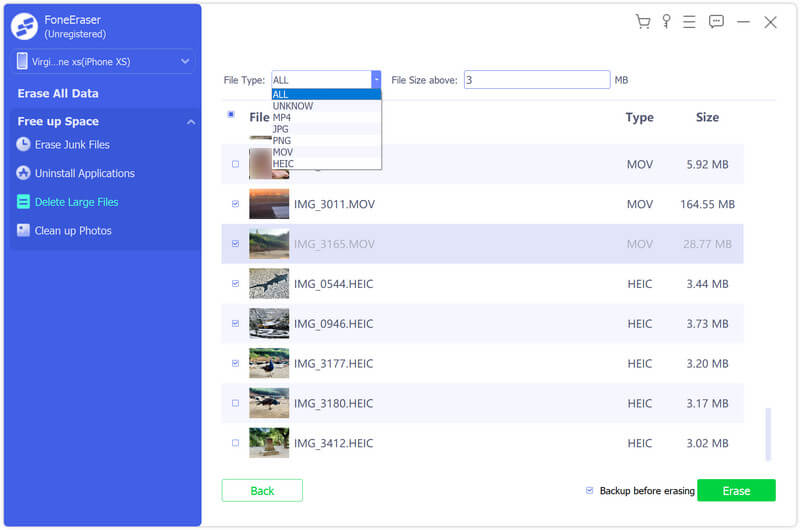Collapse the Free up Space section
Image resolution: width=800 pixels, height=530 pixels.
coord(190,122)
